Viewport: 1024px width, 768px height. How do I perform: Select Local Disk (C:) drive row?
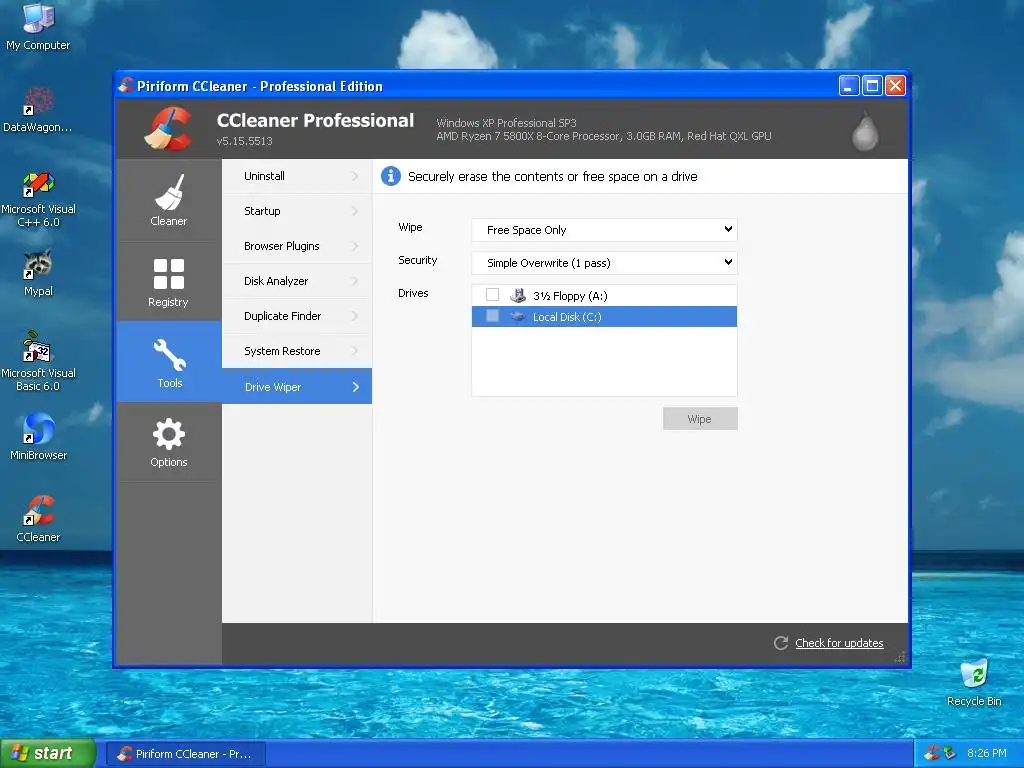pos(604,317)
